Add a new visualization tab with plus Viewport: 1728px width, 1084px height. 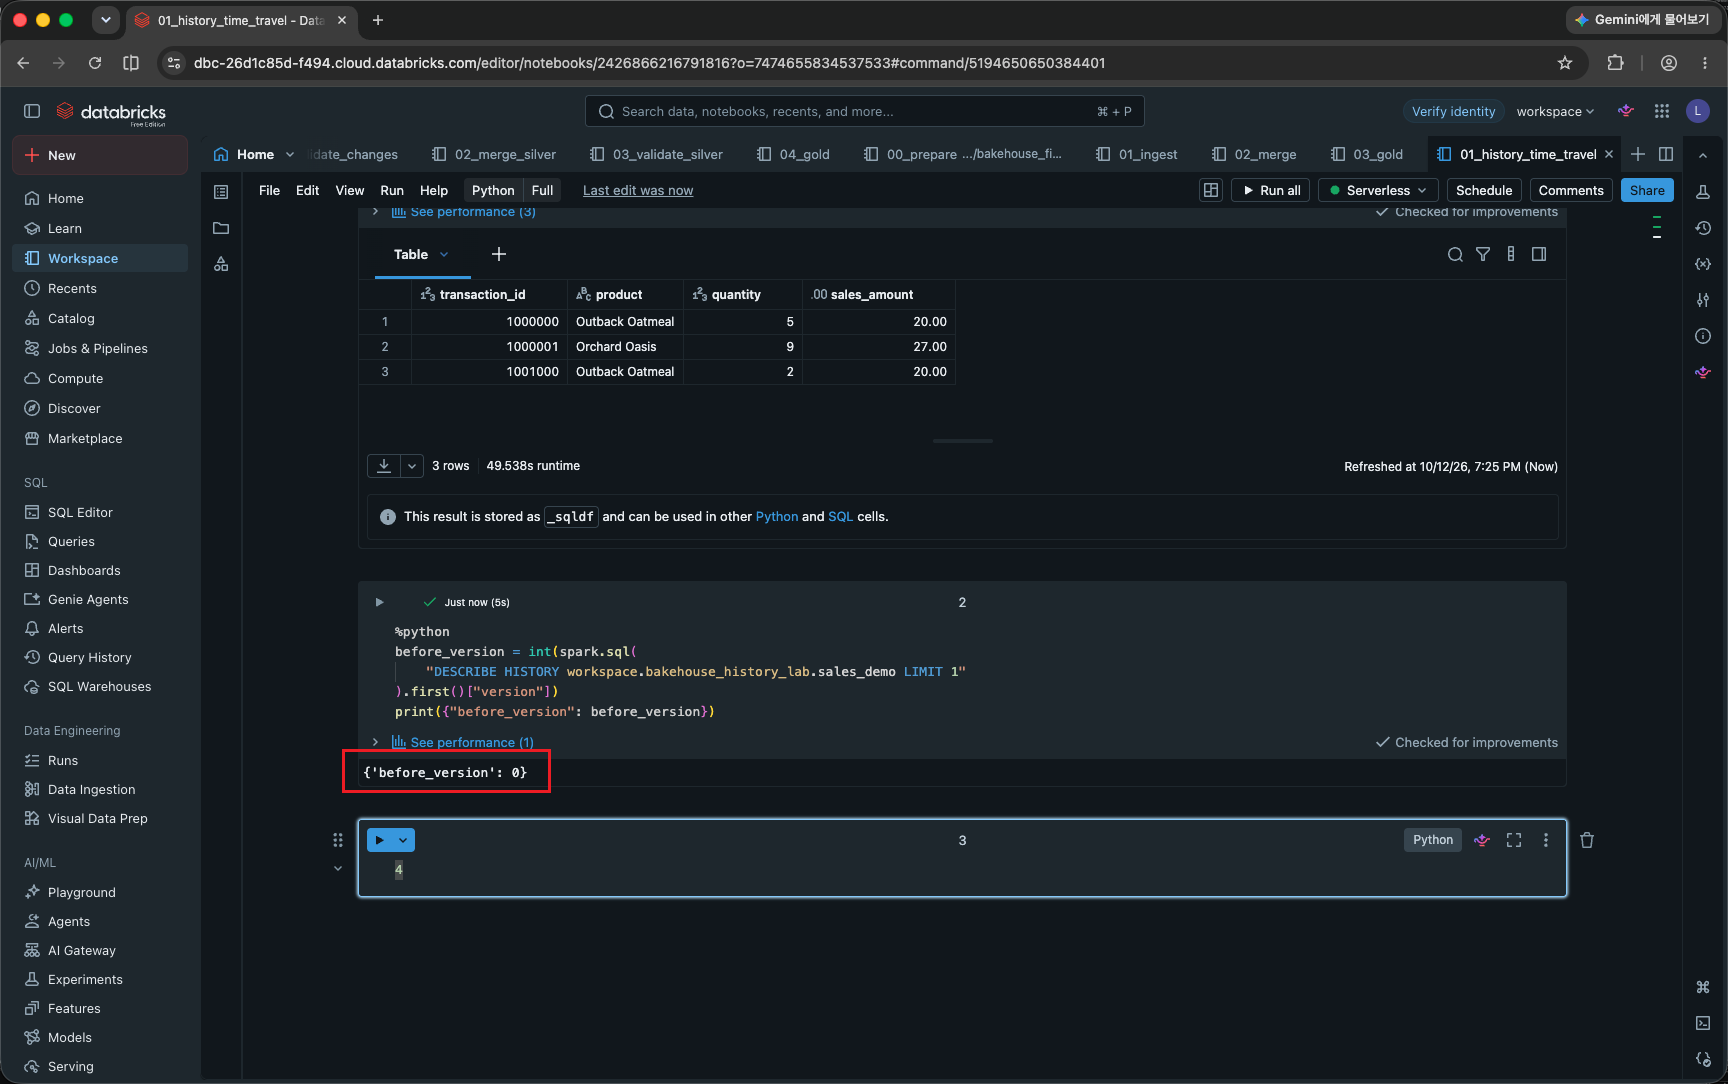pos(498,254)
